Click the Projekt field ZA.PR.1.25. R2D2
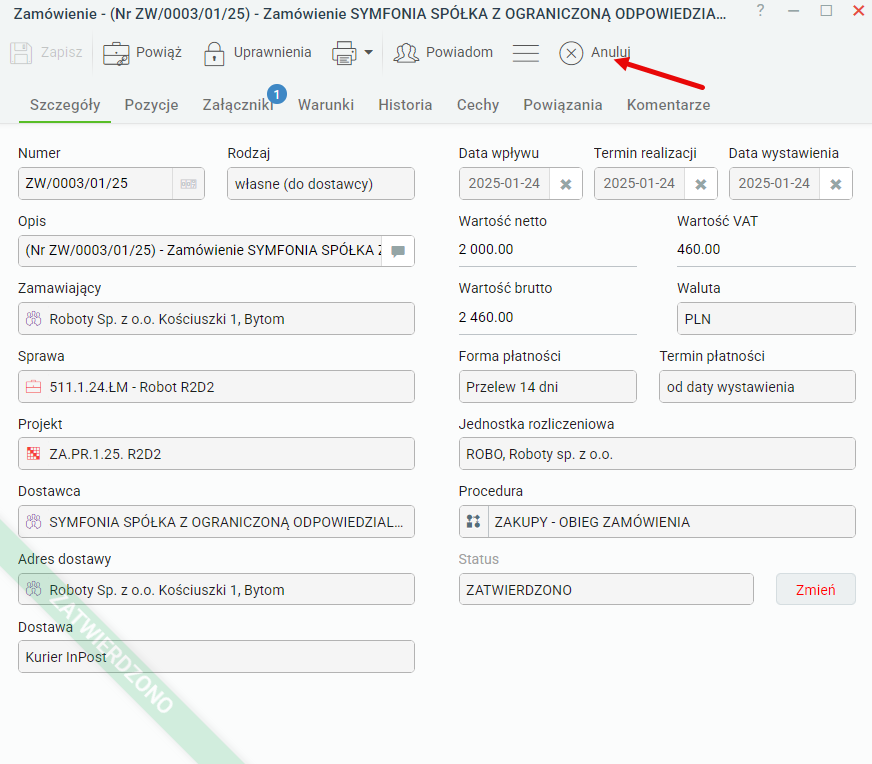 coord(216,454)
